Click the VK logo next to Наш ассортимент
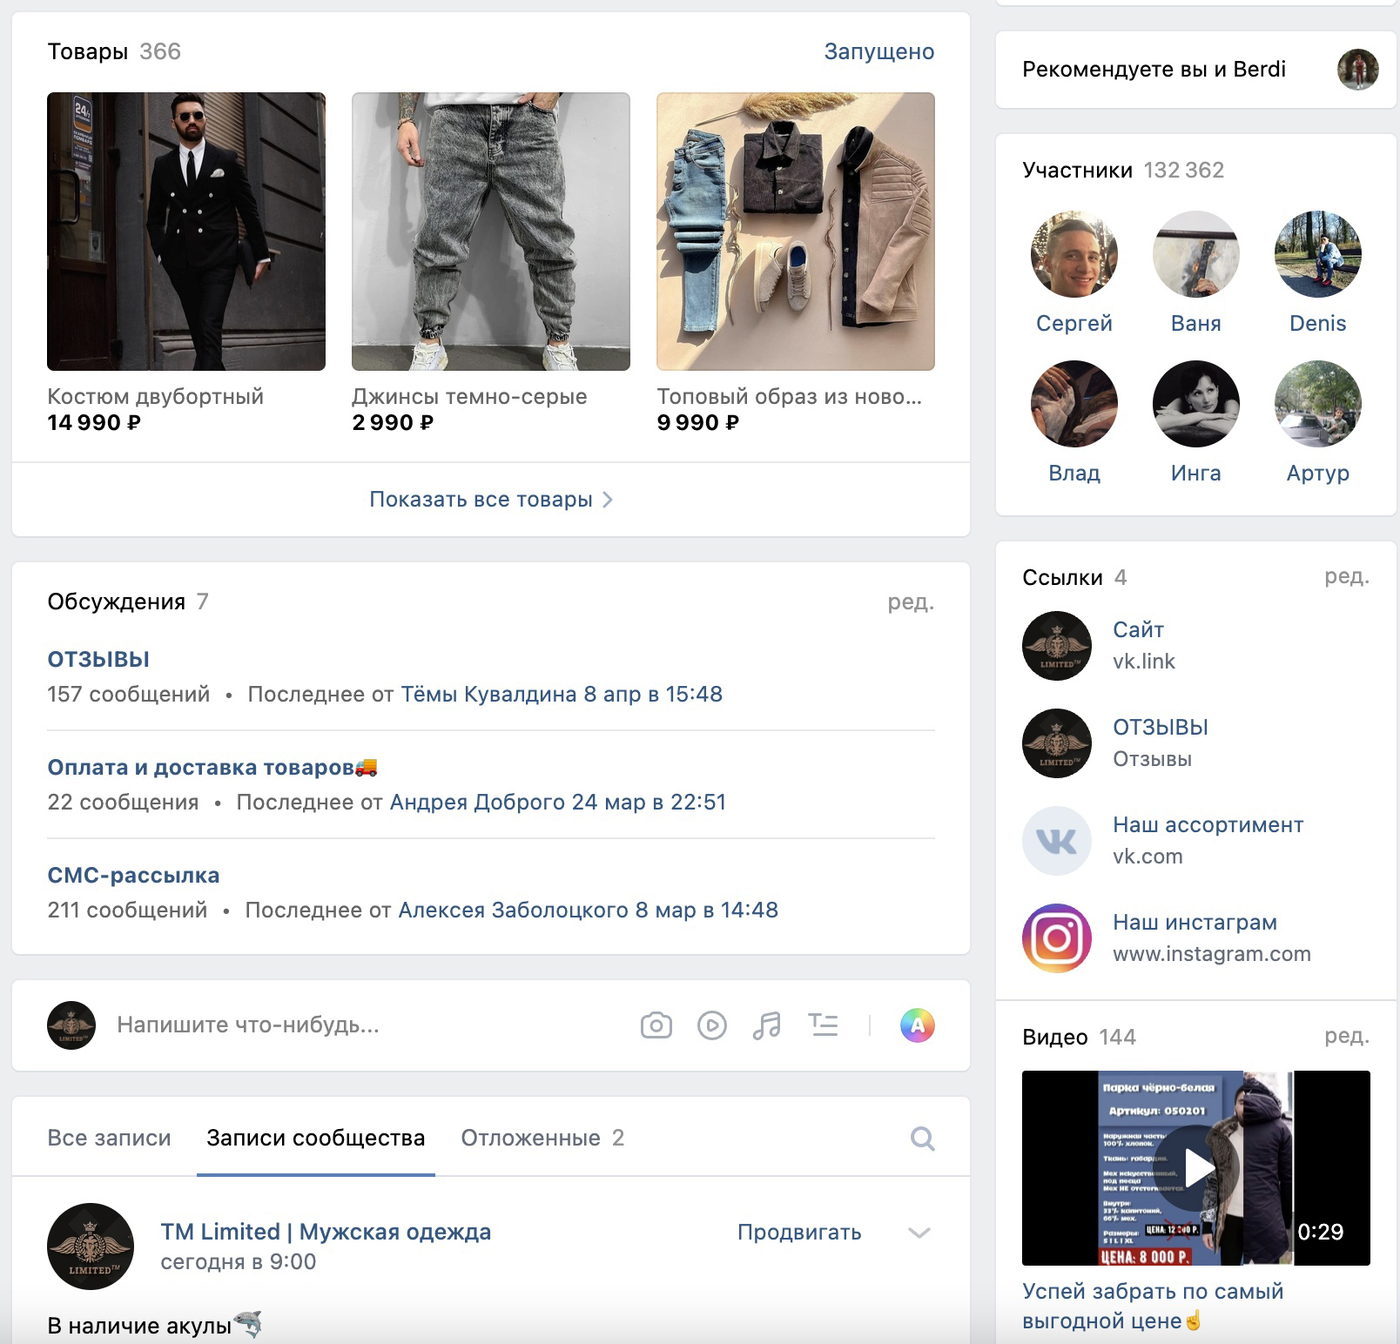1400x1344 pixels. pos(1057,840)
